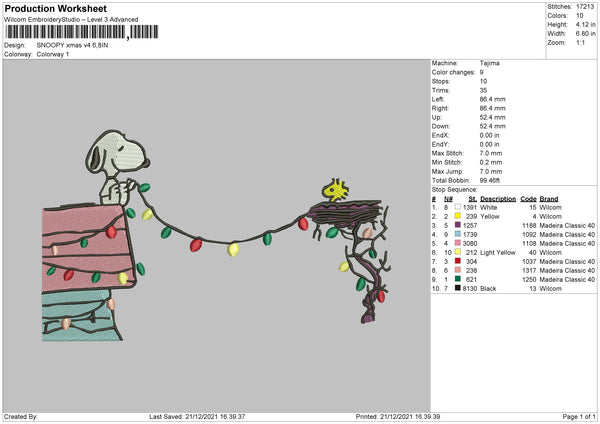Select design name 'SNOOPY xmas v4 6,8IN'
Screen dimensions: 600x424
72,45
